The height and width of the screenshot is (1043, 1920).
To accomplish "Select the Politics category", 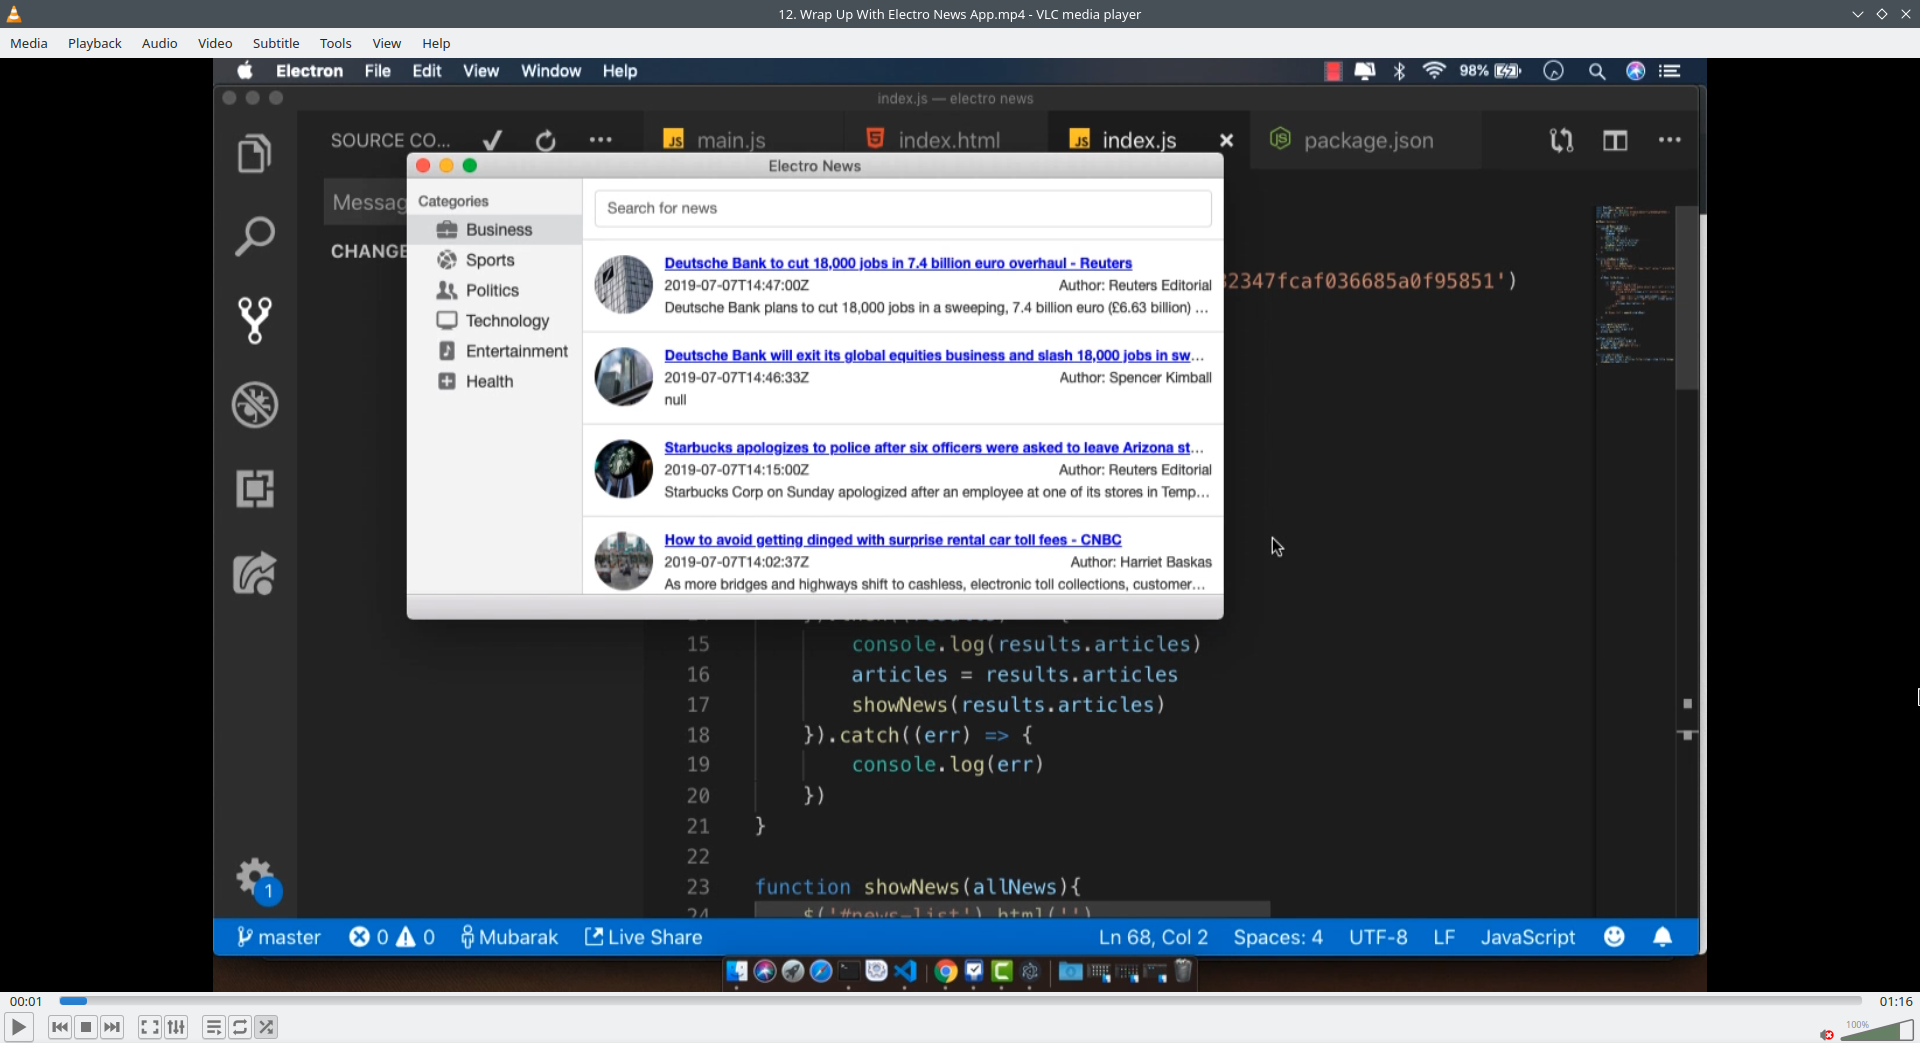I will point(495,290).
